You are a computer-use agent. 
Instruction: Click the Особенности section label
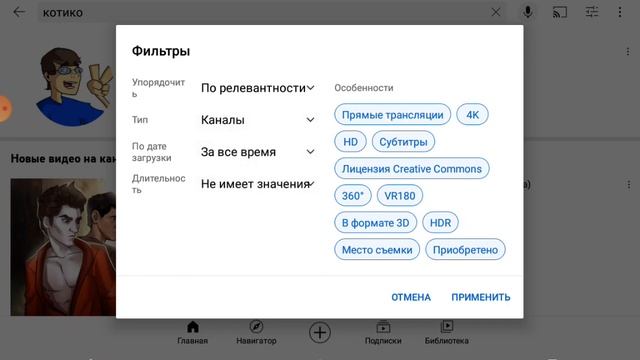tap(364, 88)
